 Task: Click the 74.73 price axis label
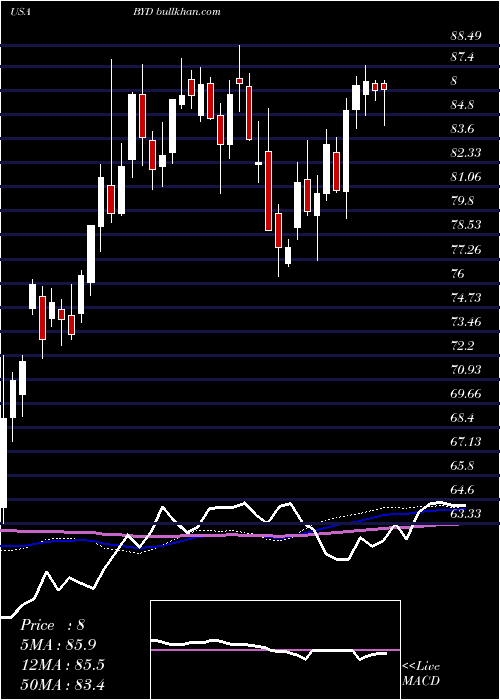(x=466, y=297)
